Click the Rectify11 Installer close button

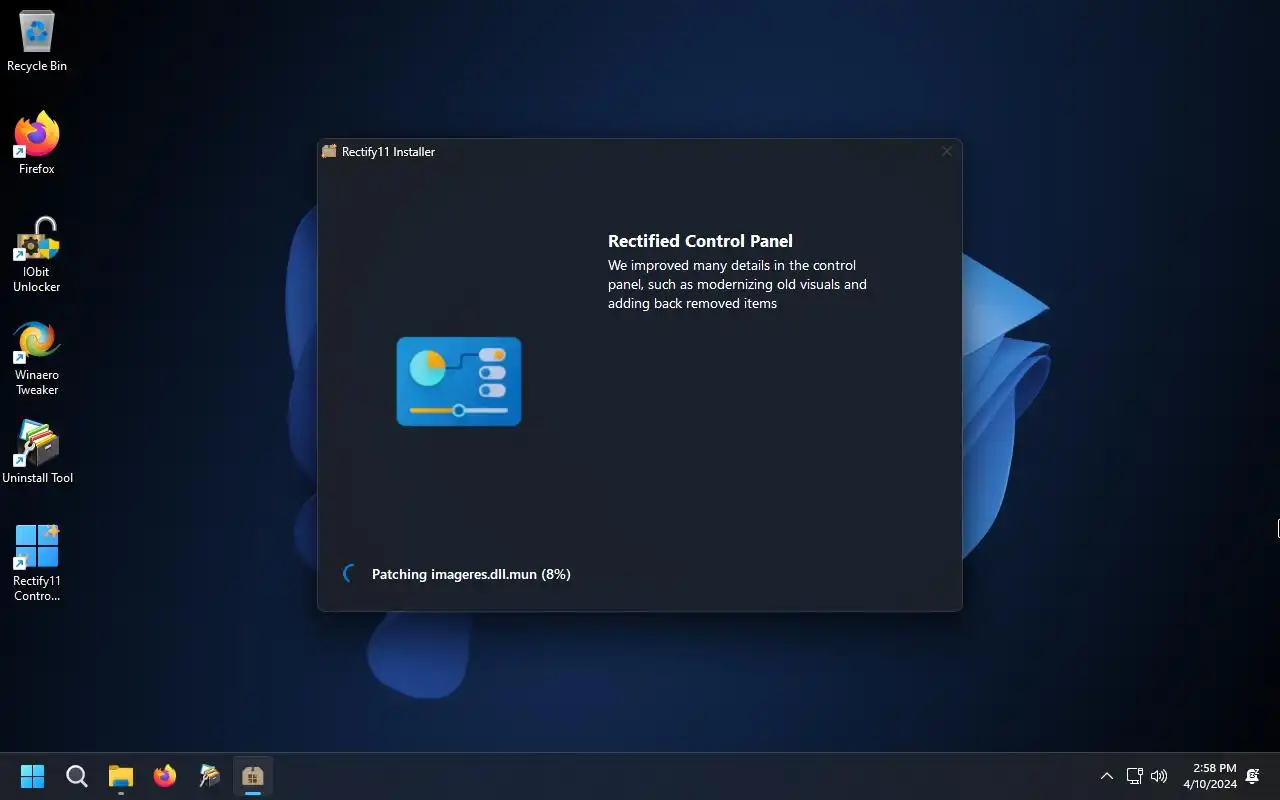click(x=947, y=152)
